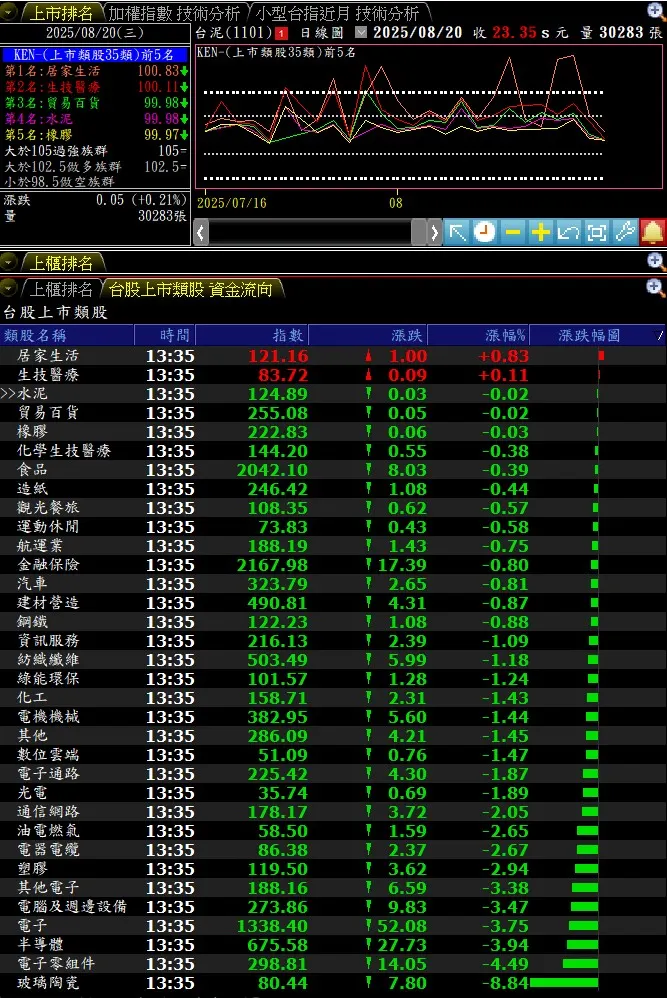
Task: Switch to 上櫃排名 tab next to 資金流向
Action: coord(61,289)
